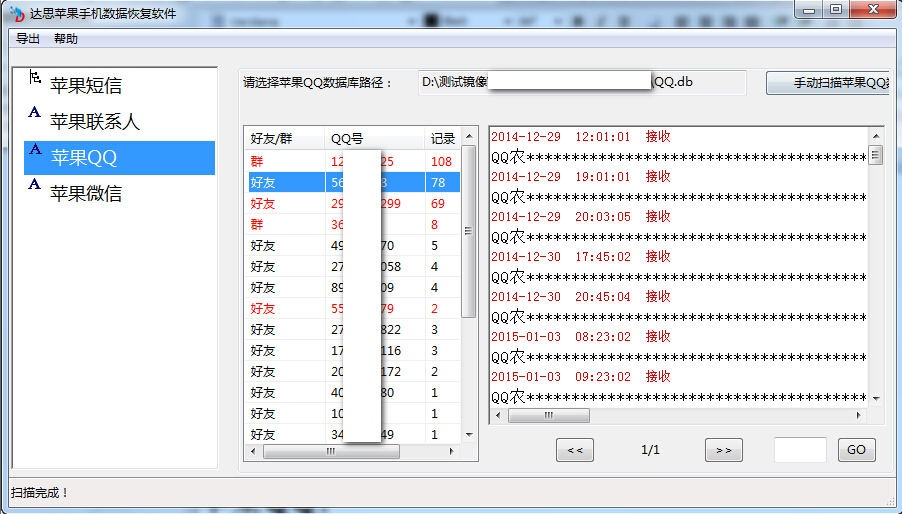This screenshot has width=902, height=514.
Task: Click the page number input box
Action: pos(800,450)
